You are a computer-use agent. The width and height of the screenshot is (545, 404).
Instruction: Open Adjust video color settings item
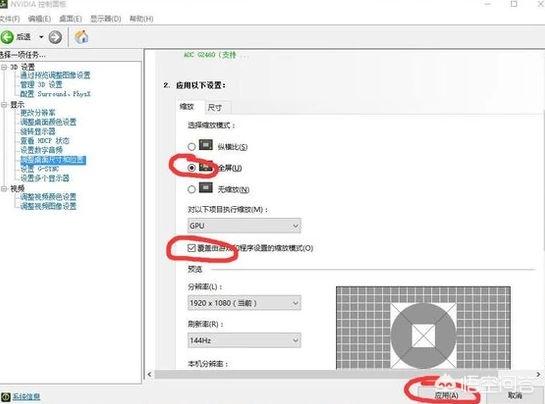(x=48, y=197)
